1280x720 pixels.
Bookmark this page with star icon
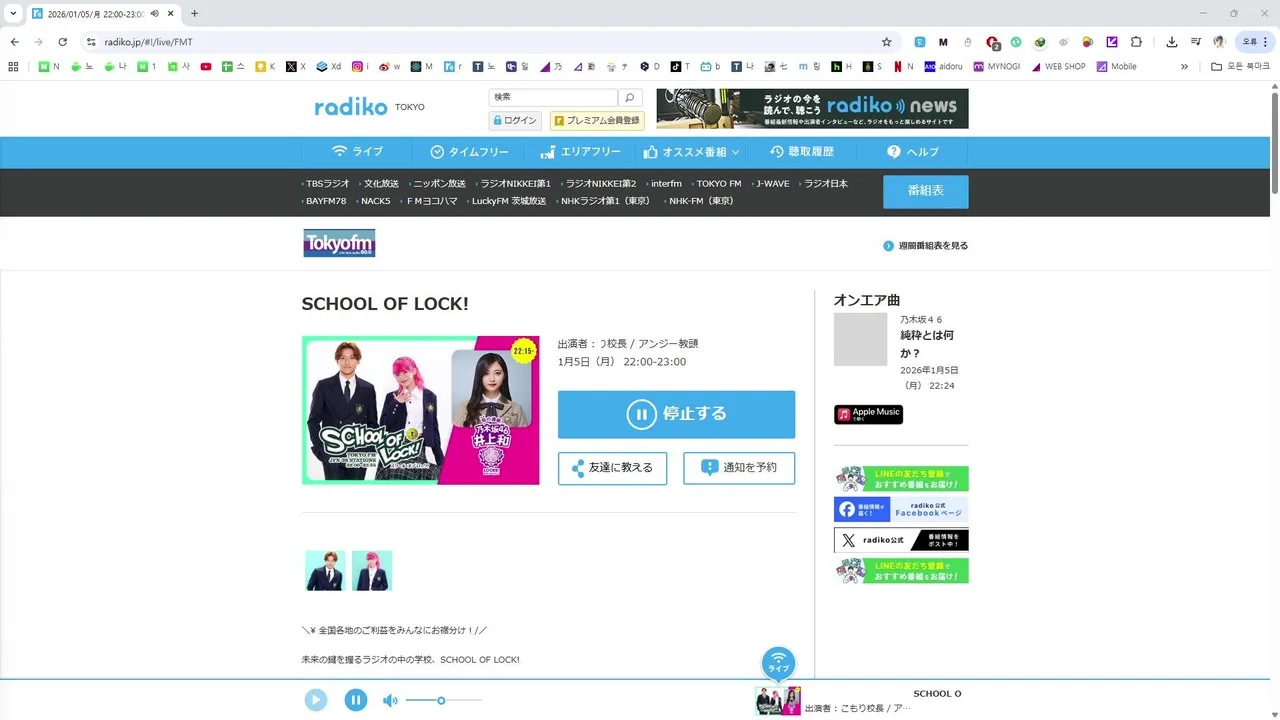point(886,42)
